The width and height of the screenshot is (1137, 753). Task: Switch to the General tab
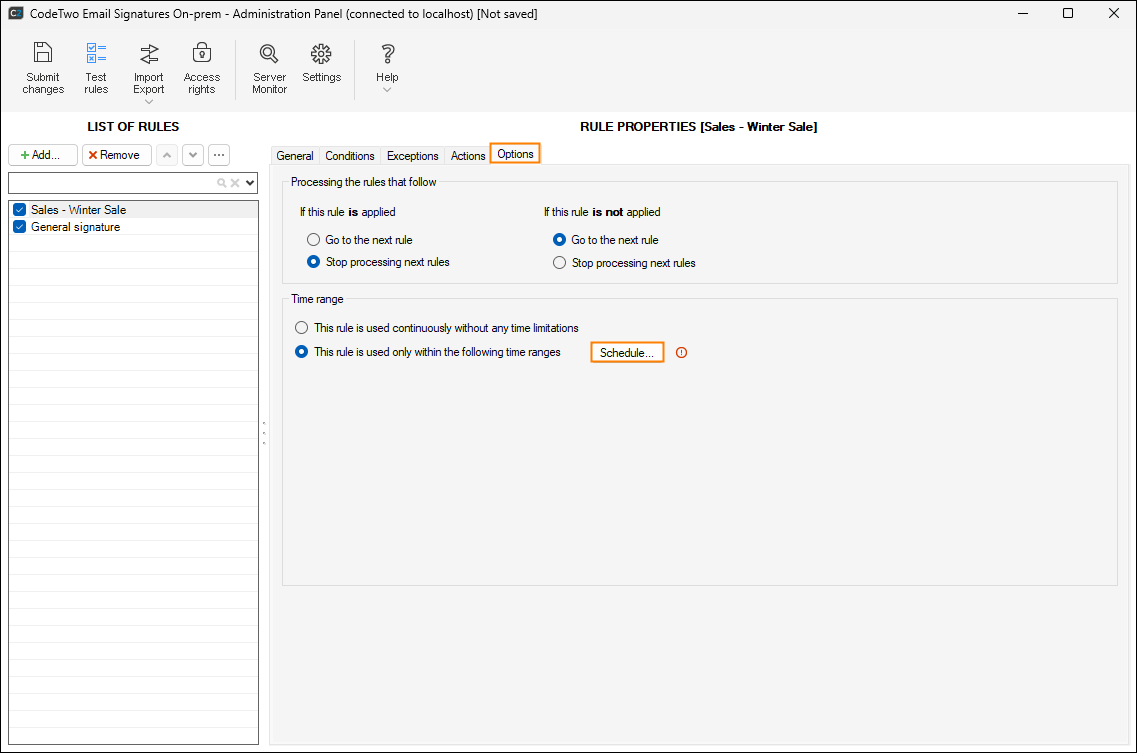coord(294,156)
